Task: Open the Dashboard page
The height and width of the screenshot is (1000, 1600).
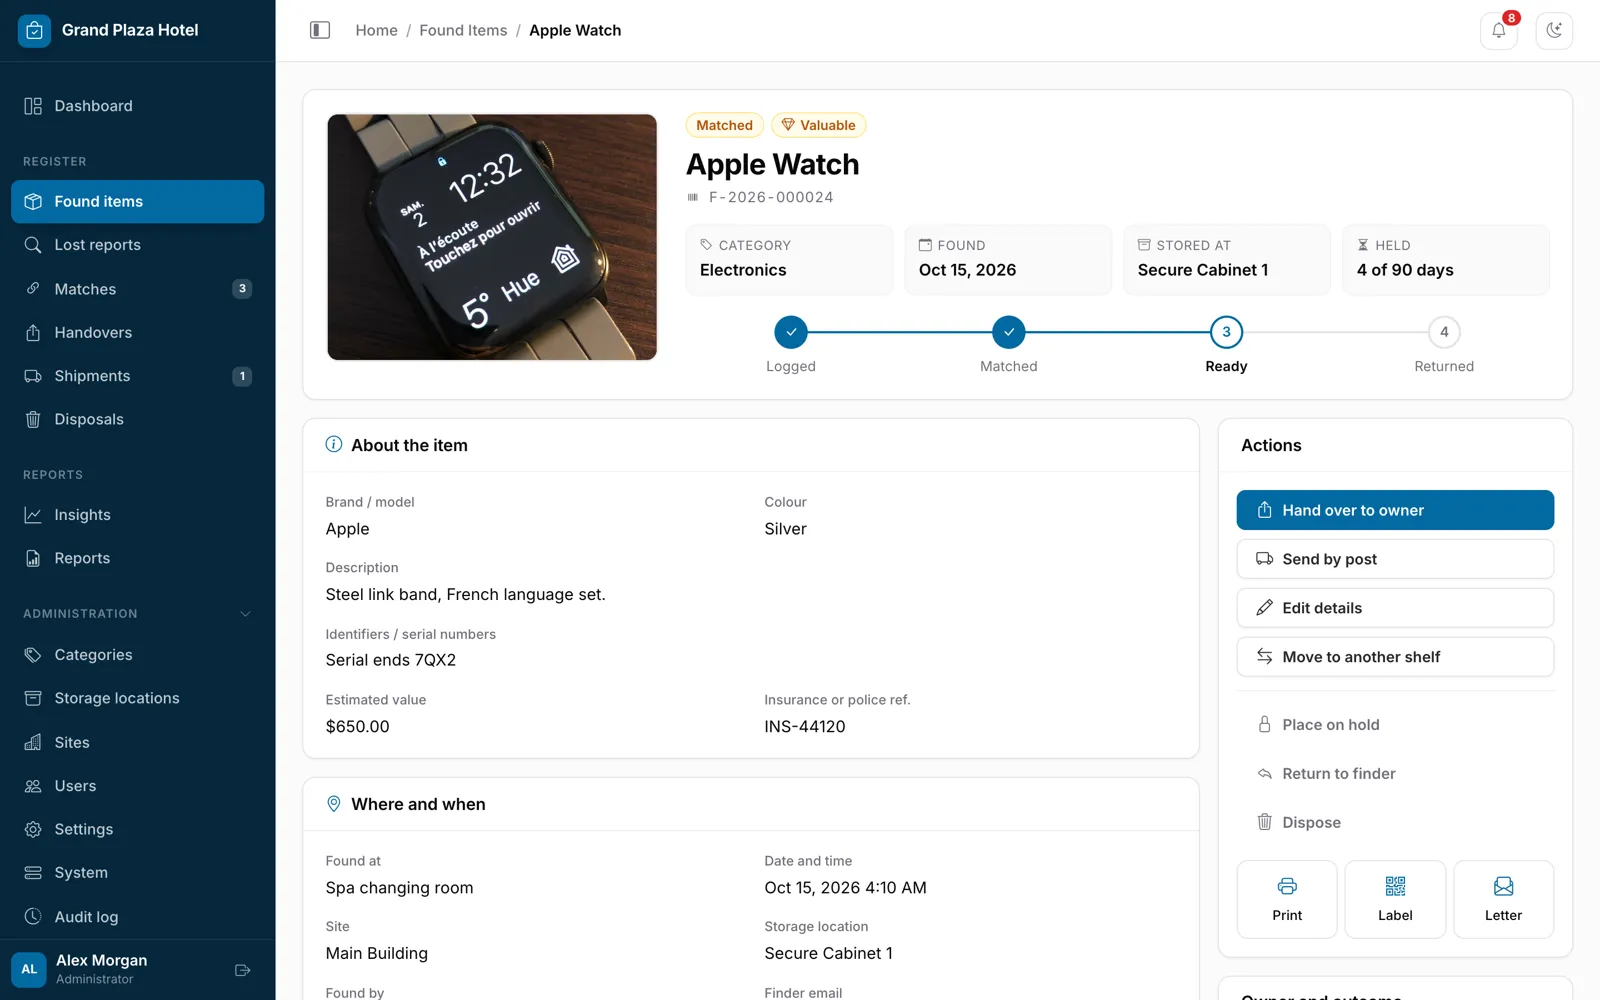Action: point(138,106)
